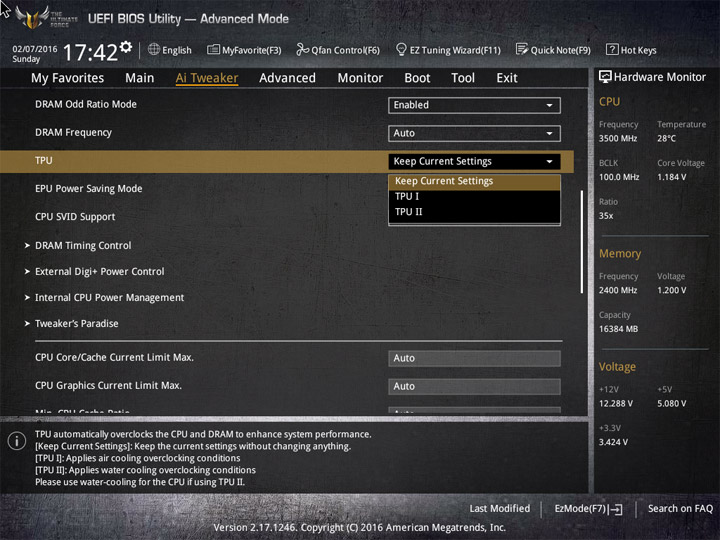Click the memory frequency 2400 MHz value
720x540 pixels.
(618, 290)
